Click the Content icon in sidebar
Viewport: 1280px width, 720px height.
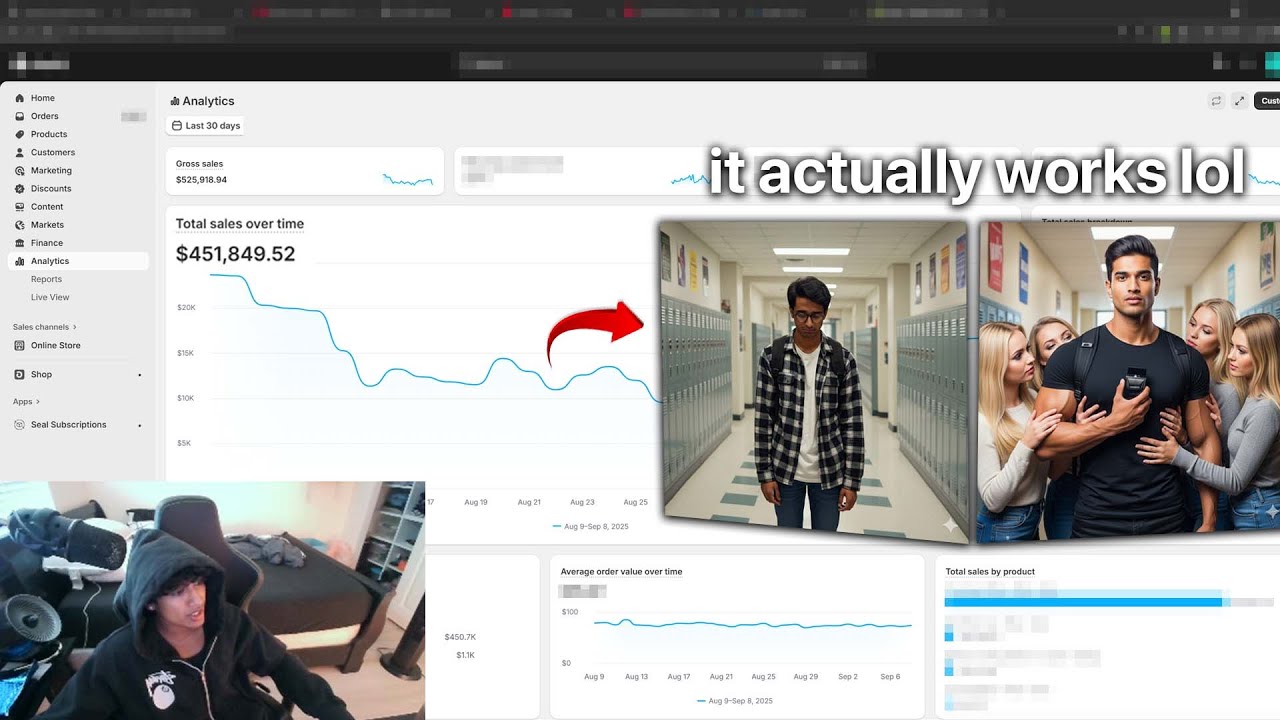tap(20, 207)
